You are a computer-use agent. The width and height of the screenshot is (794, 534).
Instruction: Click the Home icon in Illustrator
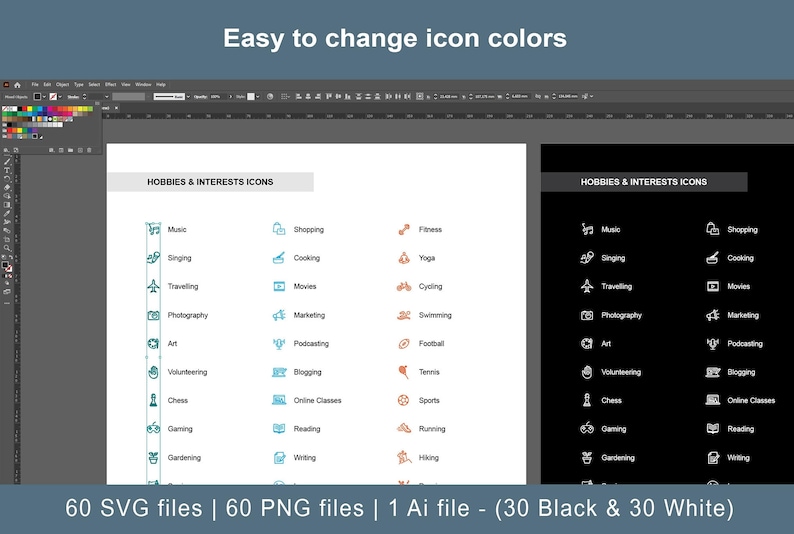(x=17, y=85)
